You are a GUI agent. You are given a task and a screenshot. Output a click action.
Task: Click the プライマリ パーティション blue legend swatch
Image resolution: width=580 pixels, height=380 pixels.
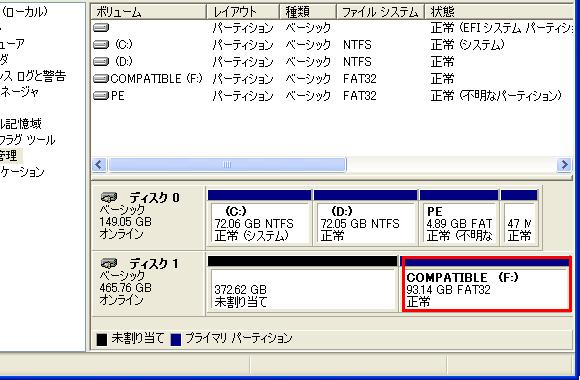[x=176, y=339]
